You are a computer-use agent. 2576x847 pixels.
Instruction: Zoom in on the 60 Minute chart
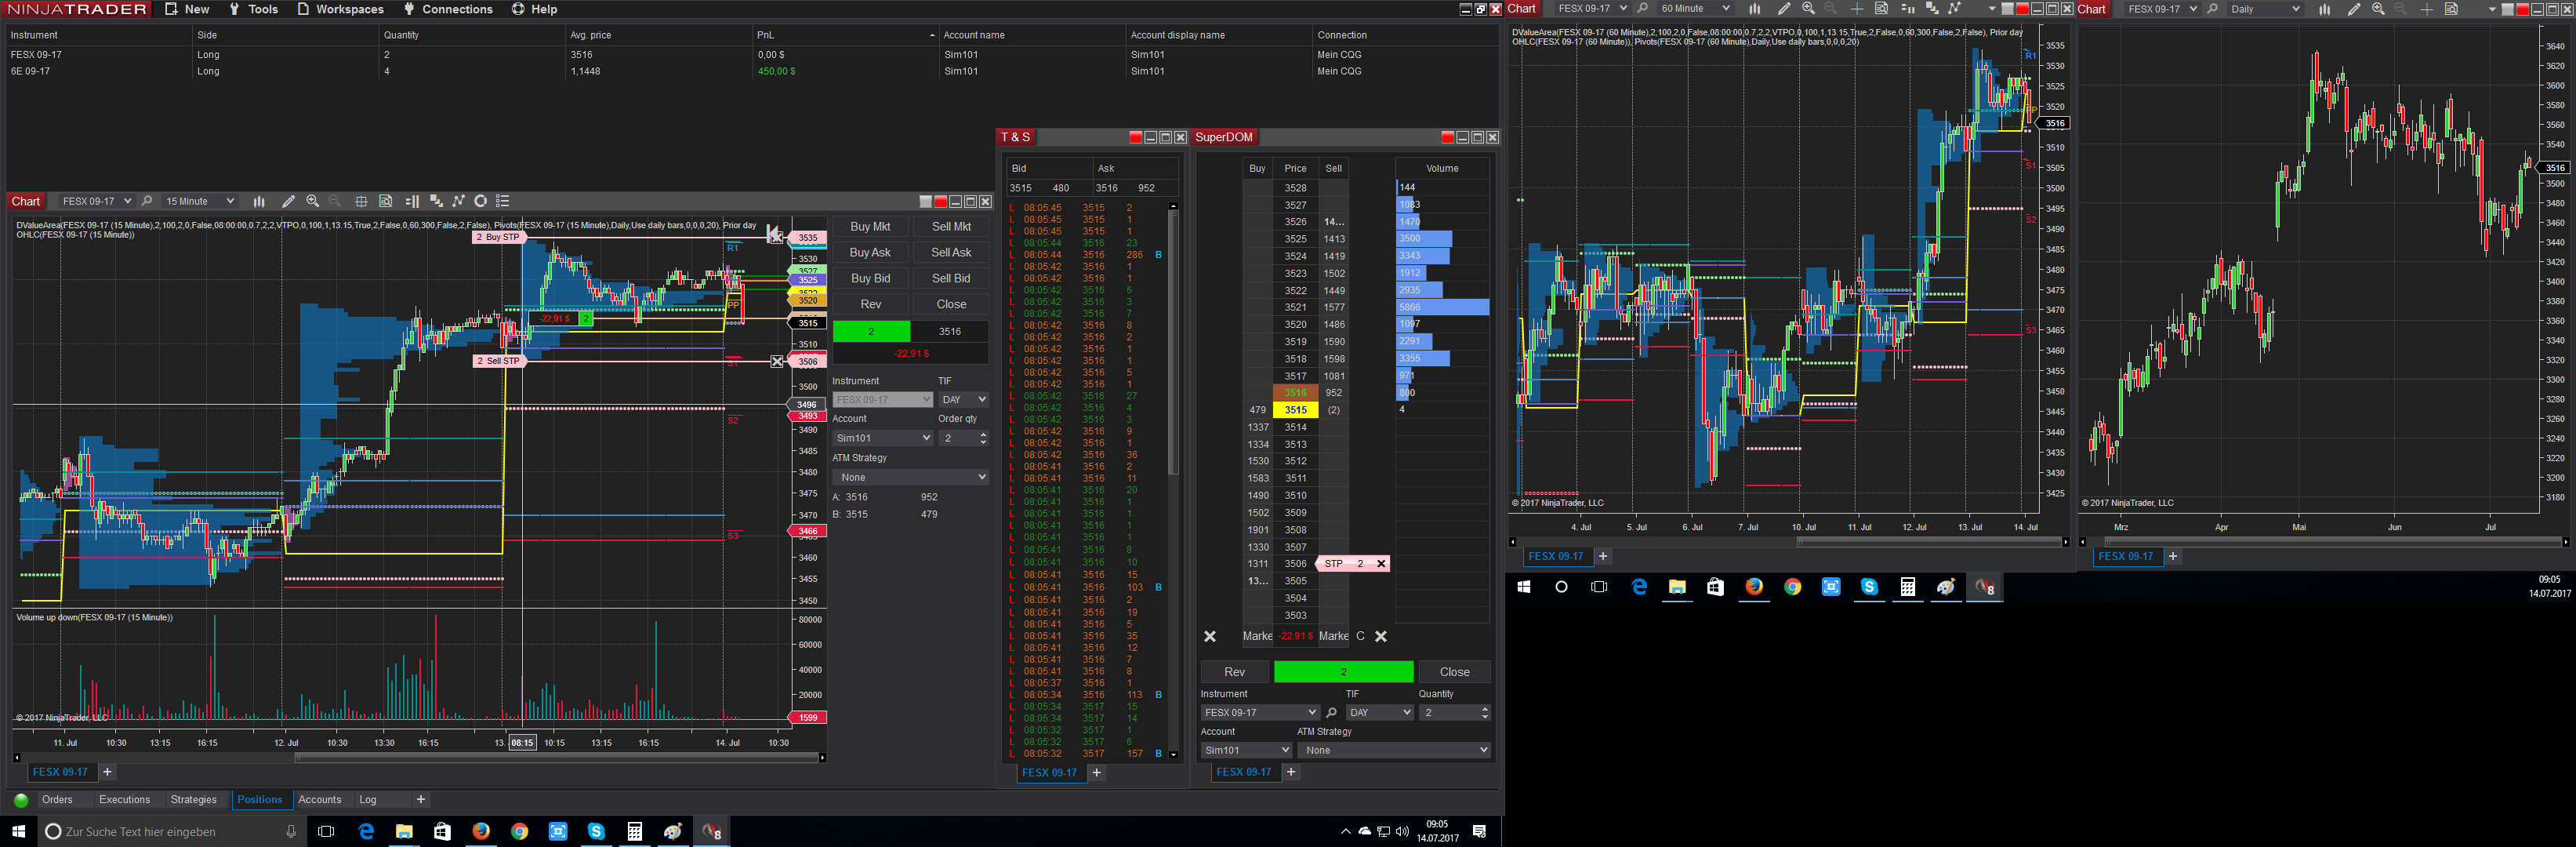click(1808, 9)
